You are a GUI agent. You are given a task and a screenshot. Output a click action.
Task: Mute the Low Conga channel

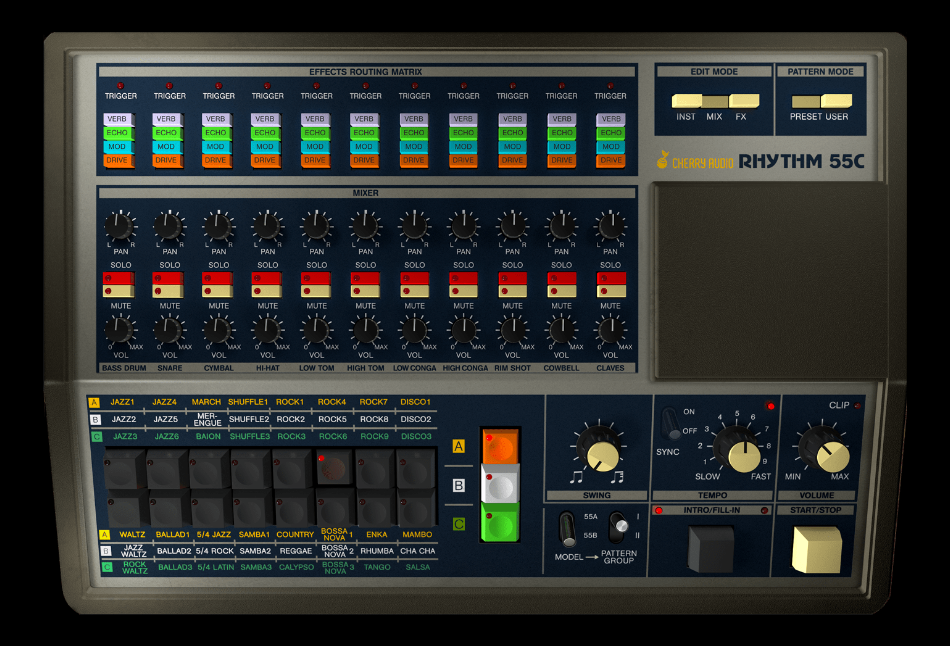coord(414,291)
